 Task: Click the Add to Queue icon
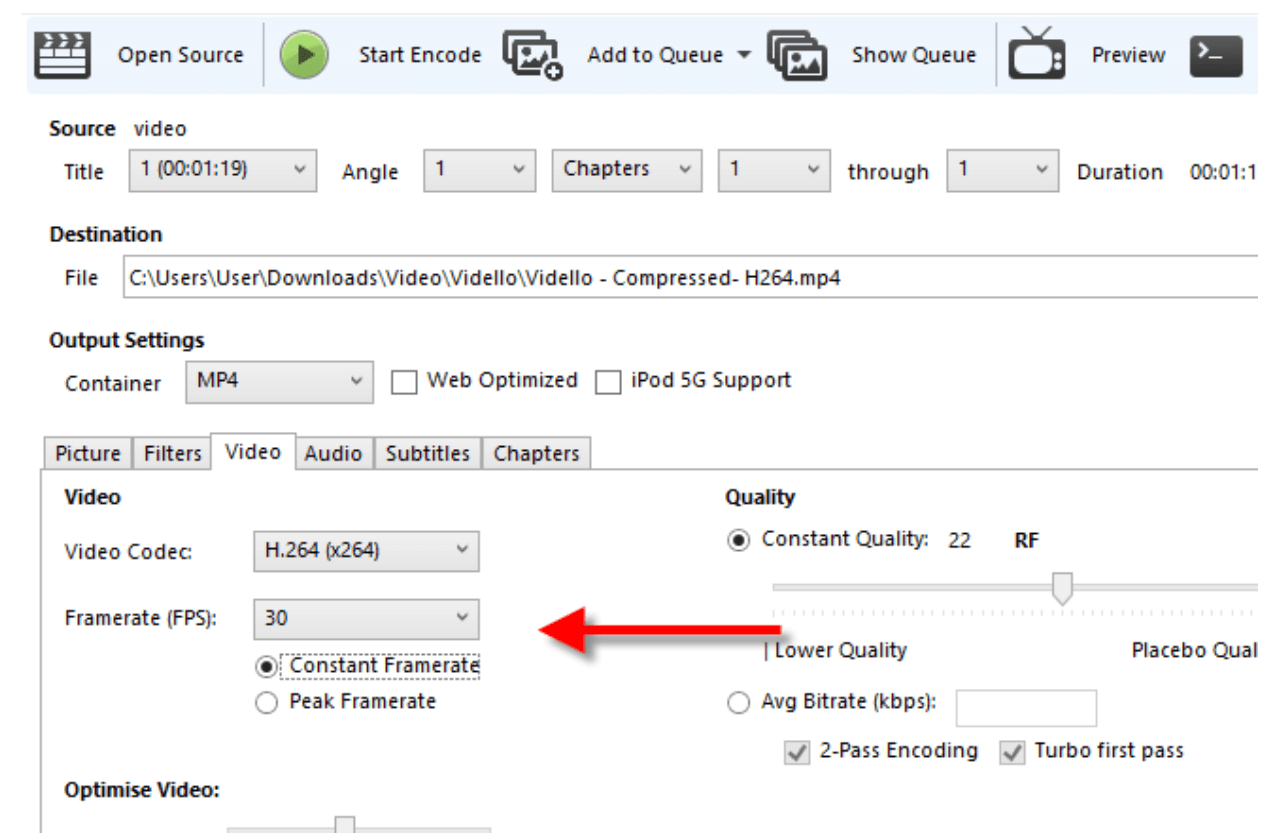532,55
